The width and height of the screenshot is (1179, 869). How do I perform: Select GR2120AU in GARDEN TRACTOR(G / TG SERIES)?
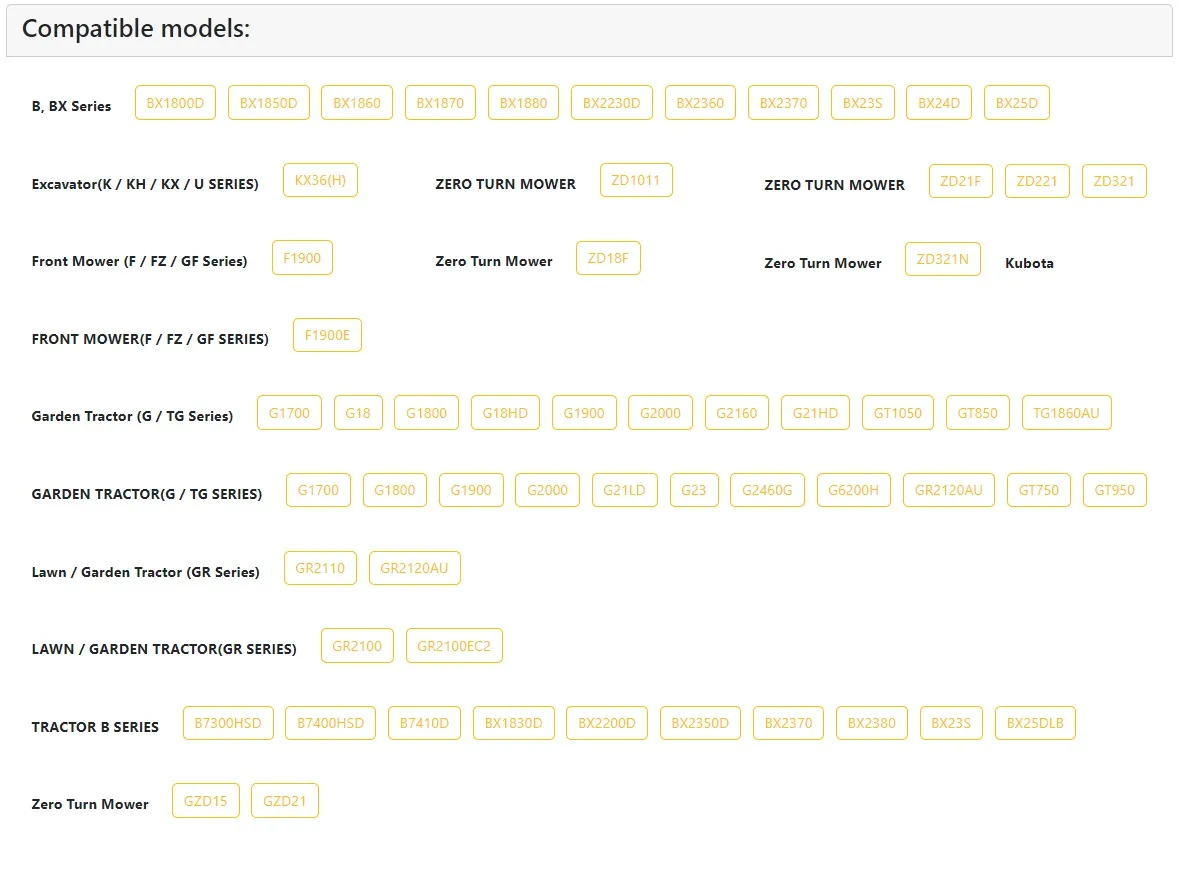click(948, 490)
